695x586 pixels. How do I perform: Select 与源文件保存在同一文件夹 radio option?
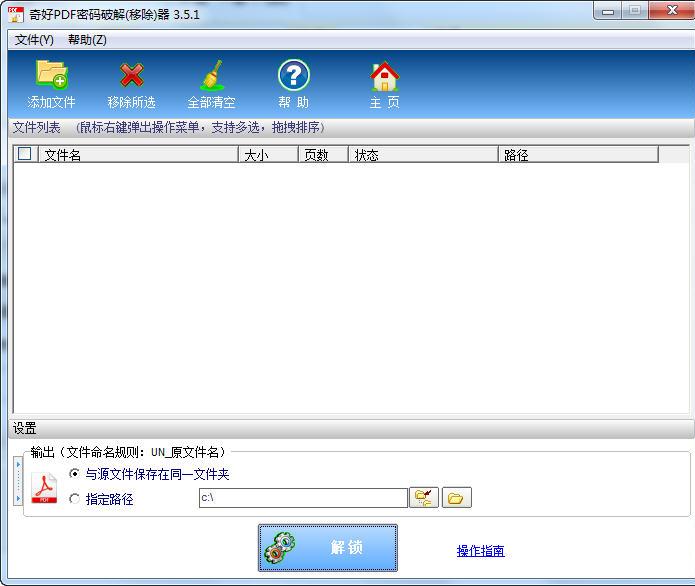tap(75, 474)
